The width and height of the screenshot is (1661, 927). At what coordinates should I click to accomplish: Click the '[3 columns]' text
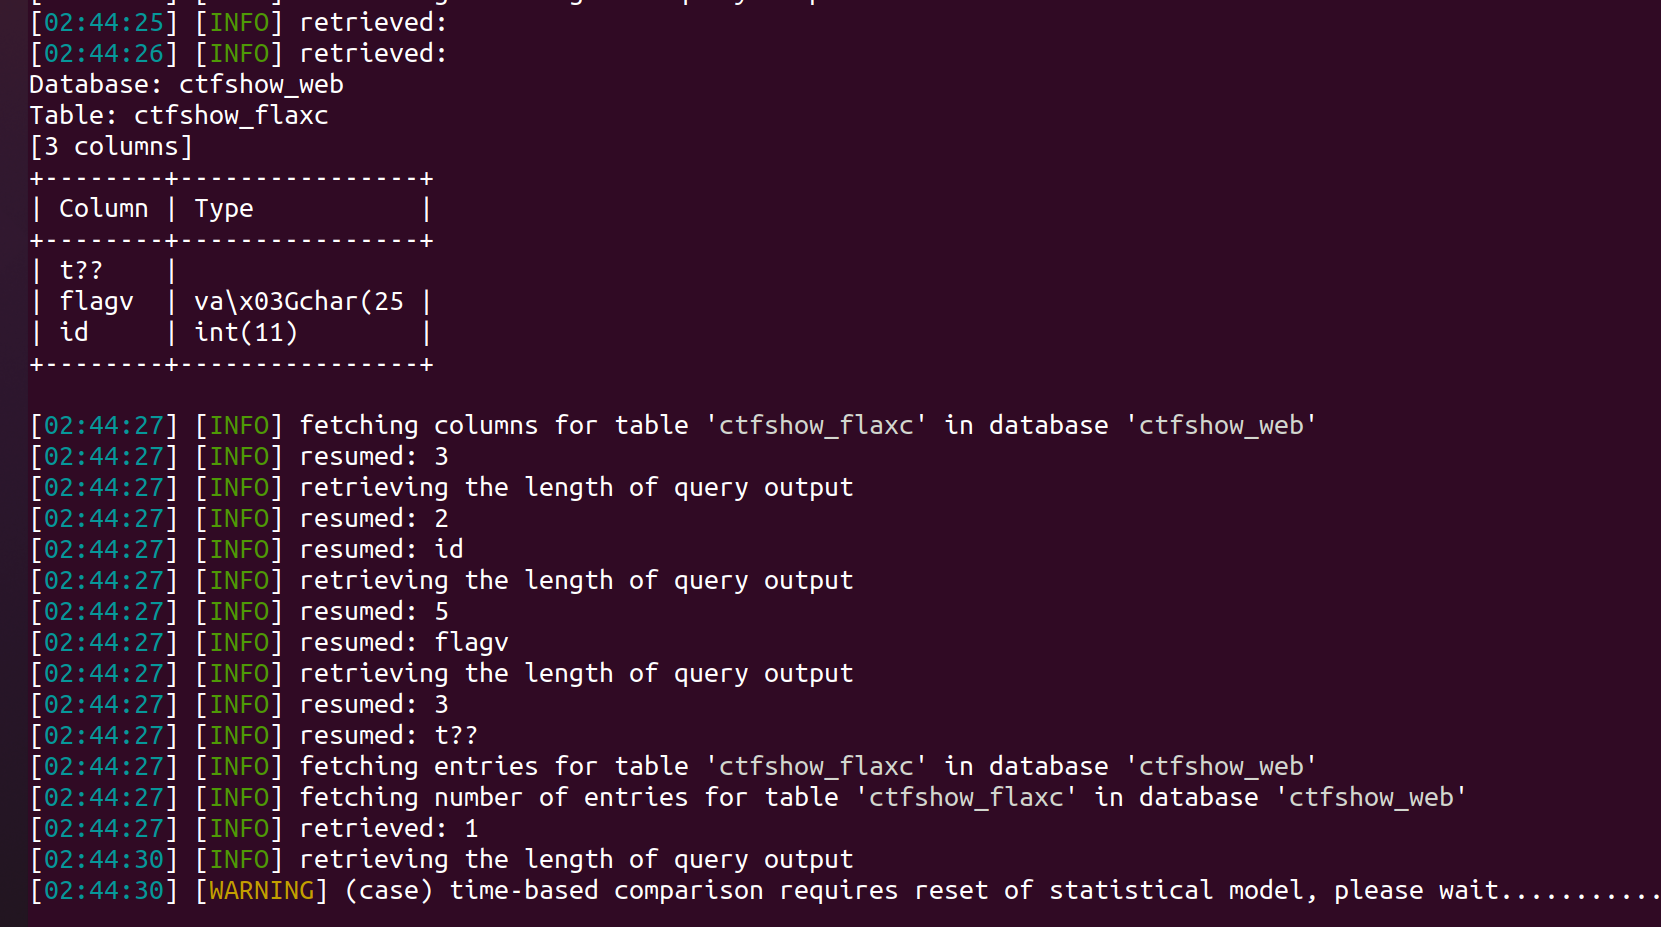pyautogui.click(x=111, y=146)
